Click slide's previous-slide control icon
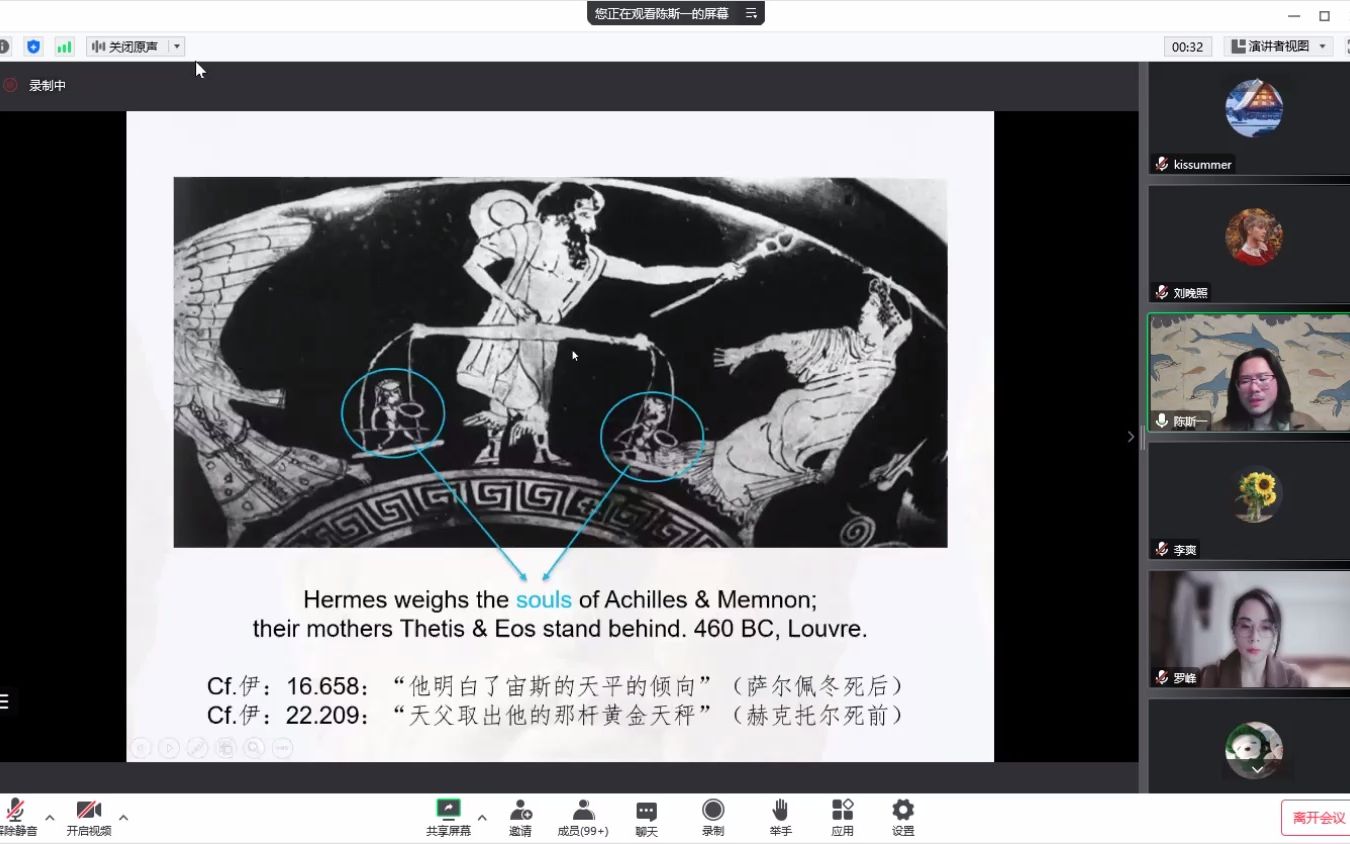Viewport: 1350px width, 844px height. pyautogui.click(x=141, y=747)
